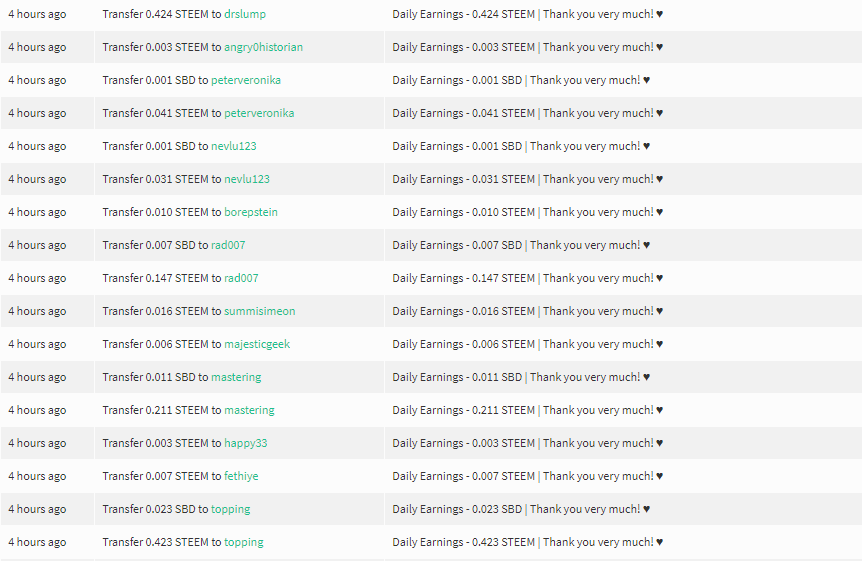Go to the summisimeon profile link

(259, 311)
